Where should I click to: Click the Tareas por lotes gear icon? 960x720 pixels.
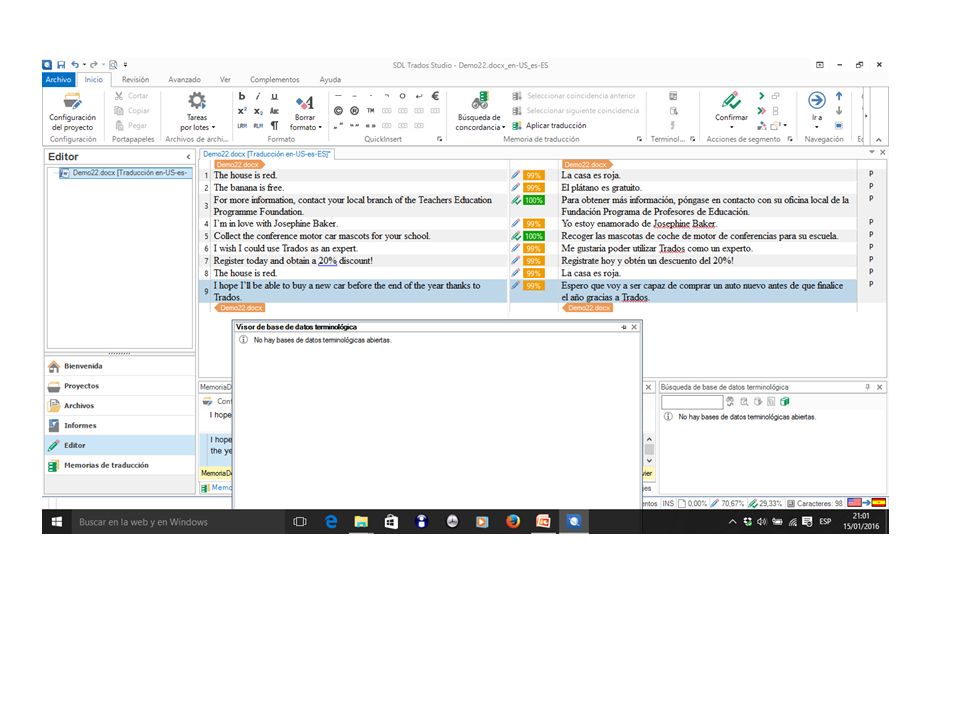197,100
